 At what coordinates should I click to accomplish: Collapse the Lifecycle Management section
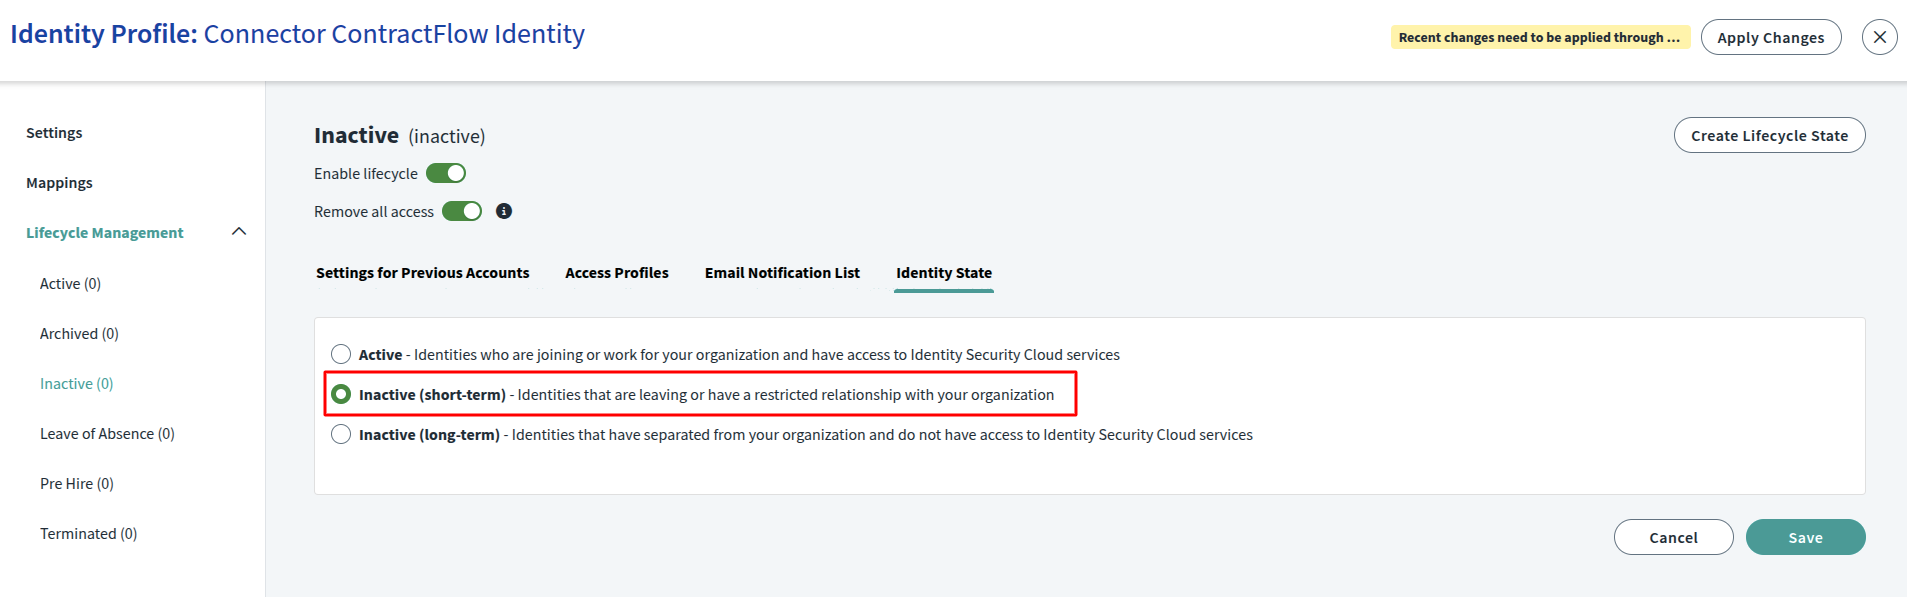(239, 232)
